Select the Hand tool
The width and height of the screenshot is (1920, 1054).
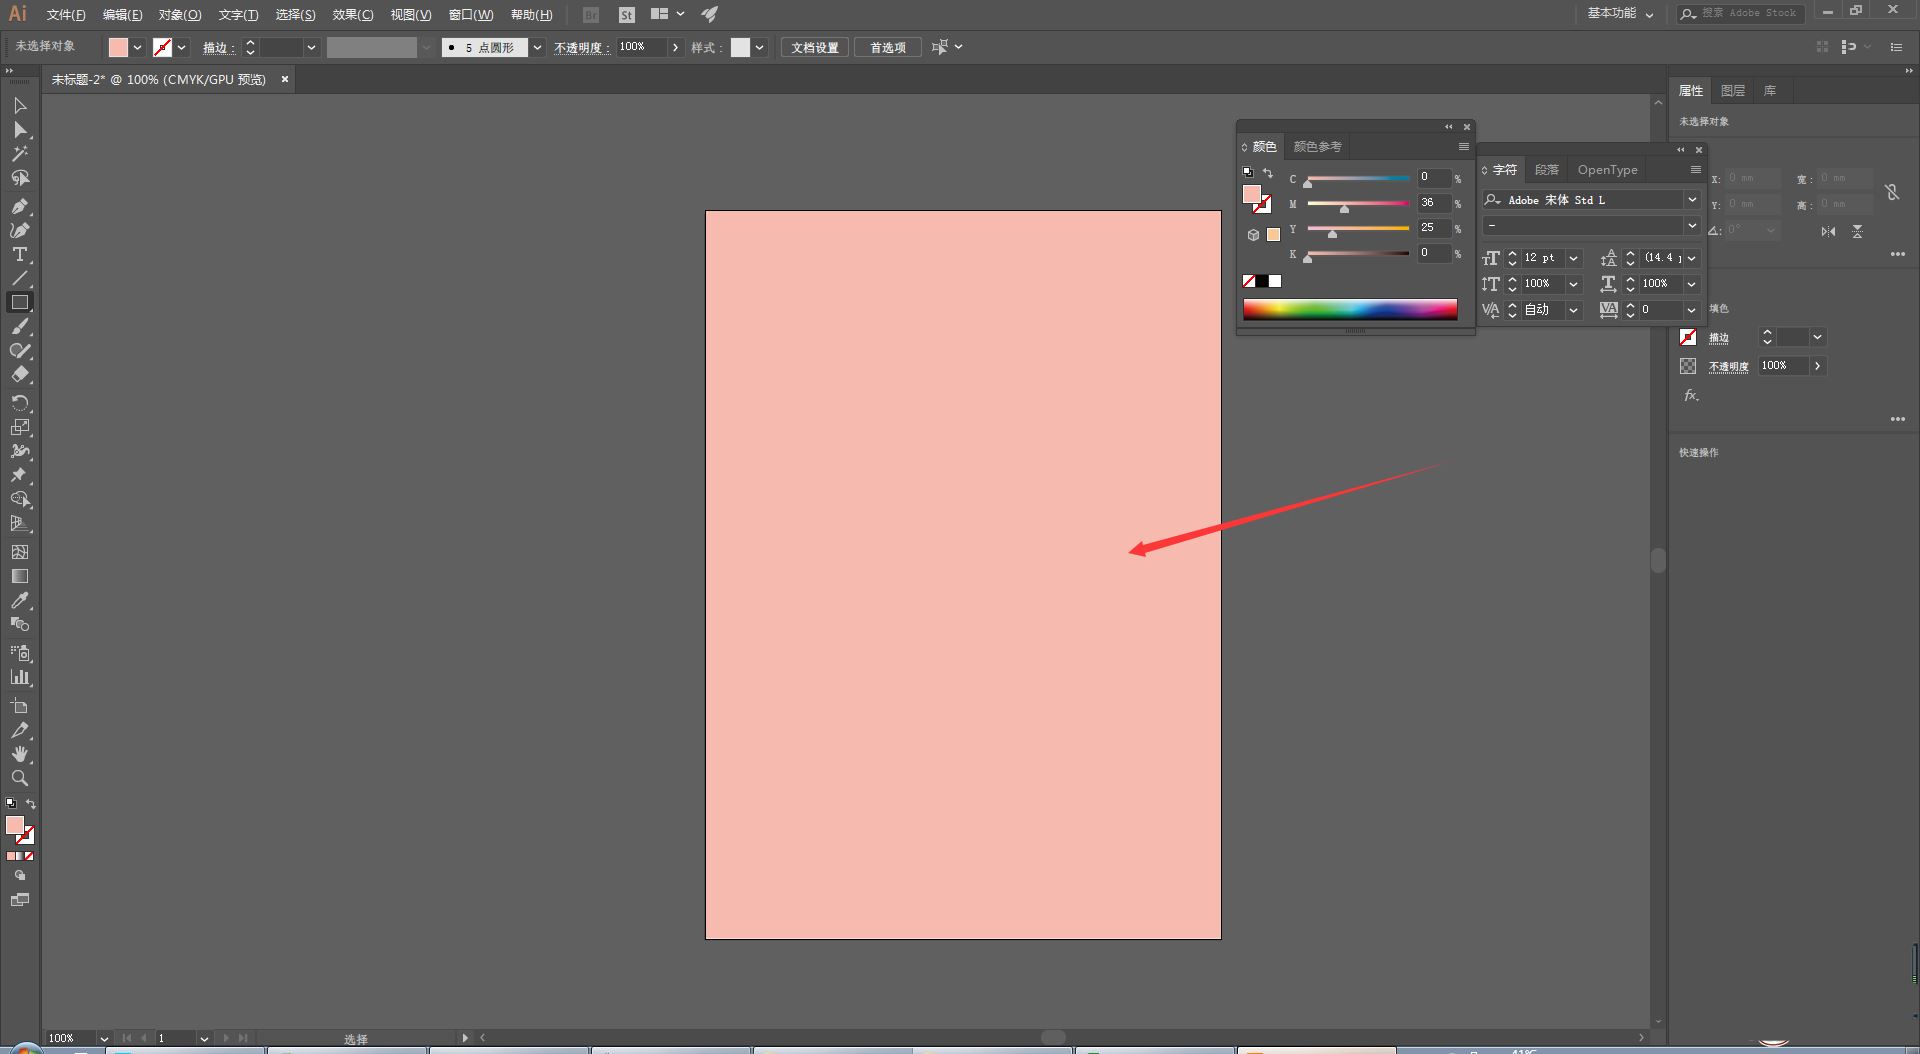pos(19,754)
